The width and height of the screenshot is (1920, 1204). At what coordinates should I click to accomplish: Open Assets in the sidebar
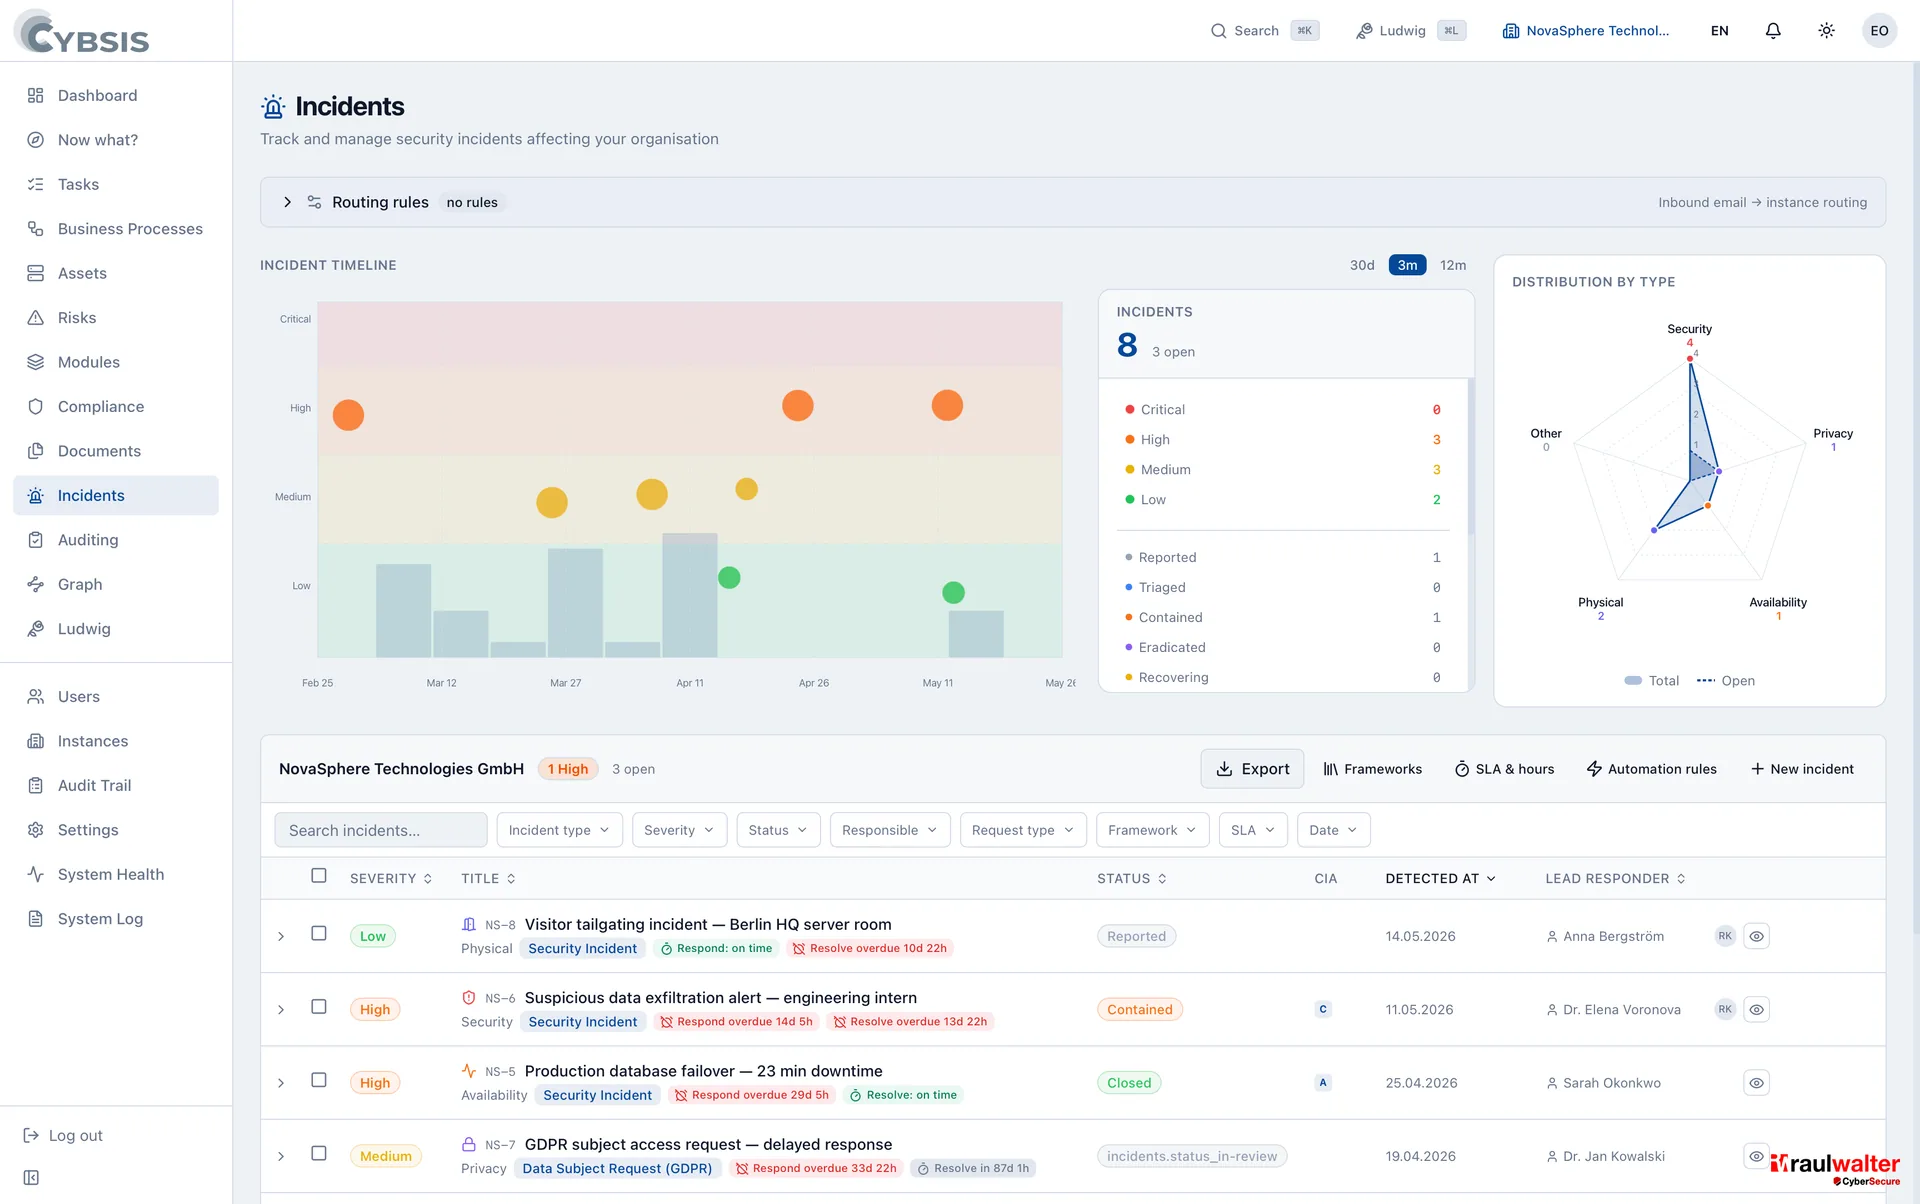click(x=116, y=273)
